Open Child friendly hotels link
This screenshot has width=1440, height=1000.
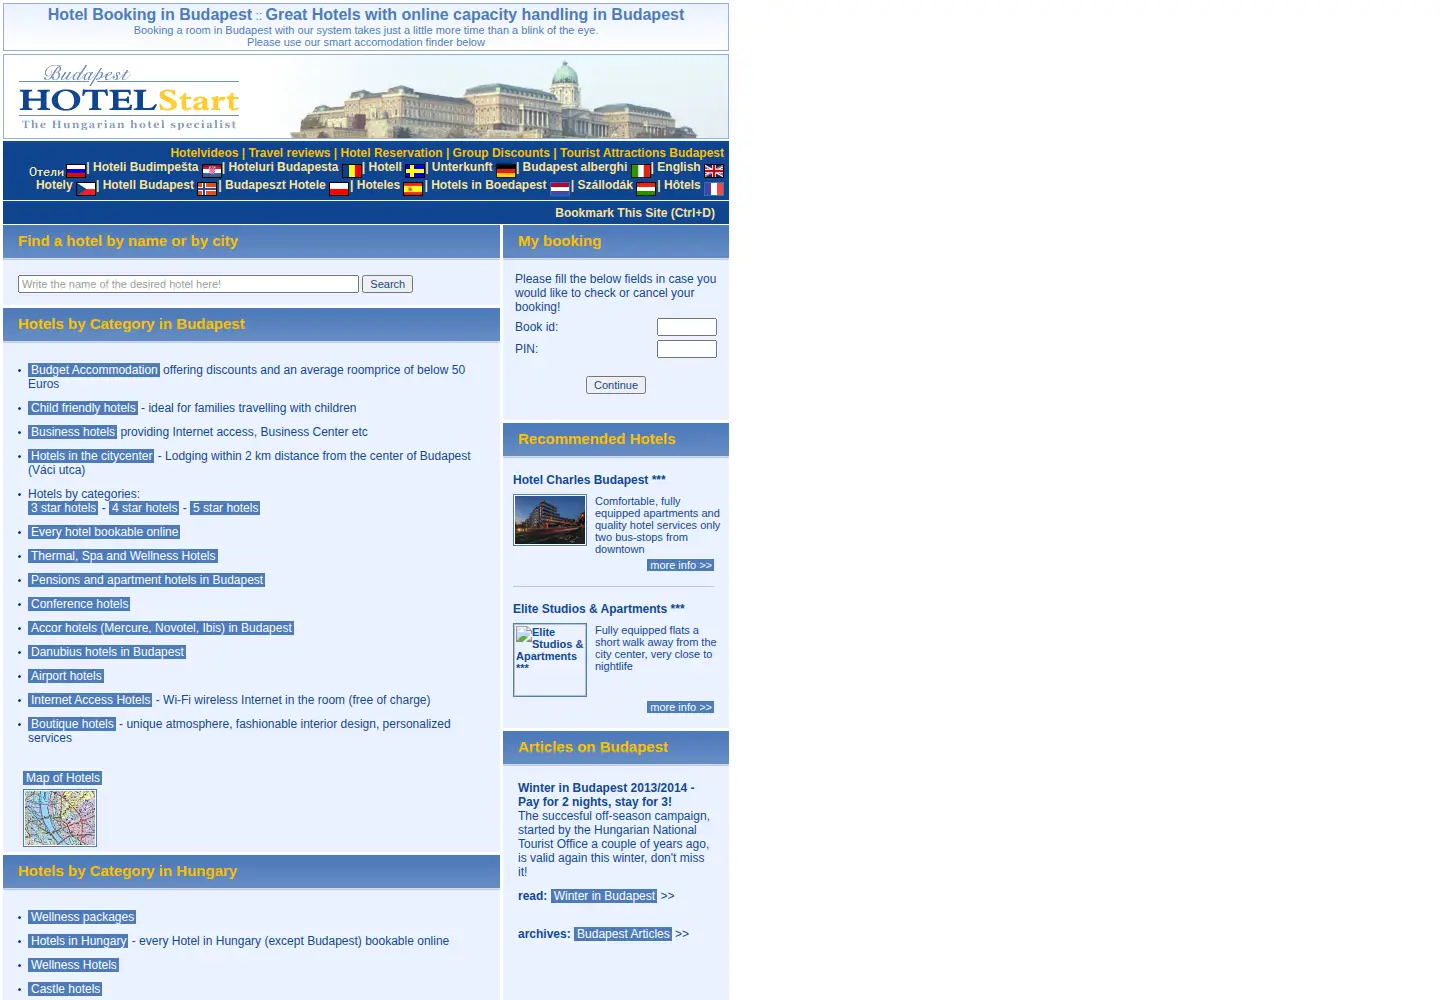click(83, 408)
